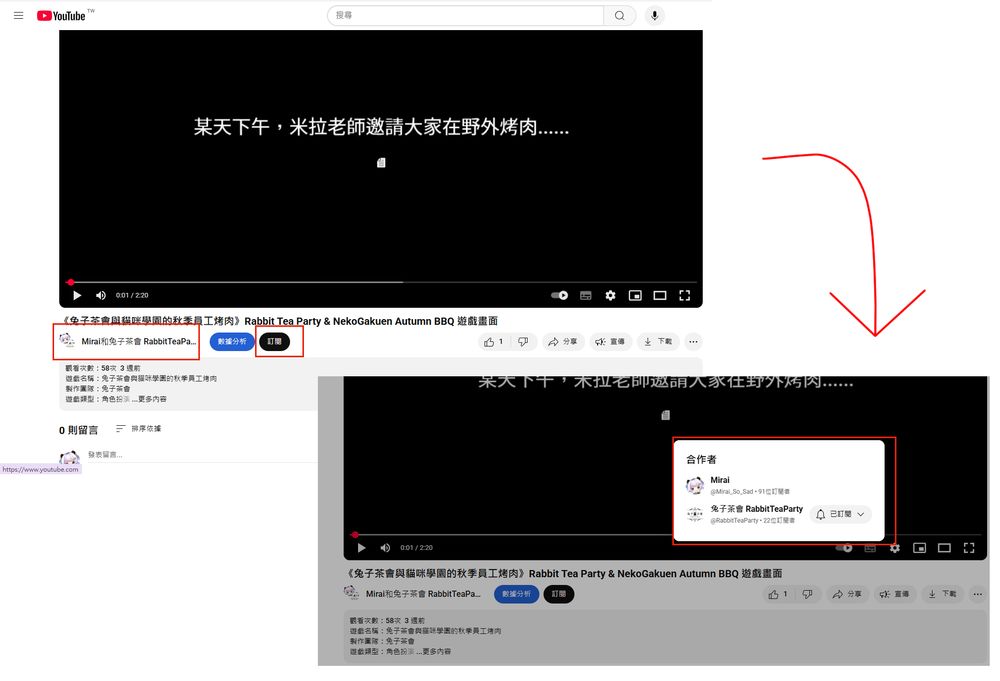The height and width of the screenshot is (681, 1000).
Task: Like the video in the dimmed screenshot
Action: pos(778,594)
